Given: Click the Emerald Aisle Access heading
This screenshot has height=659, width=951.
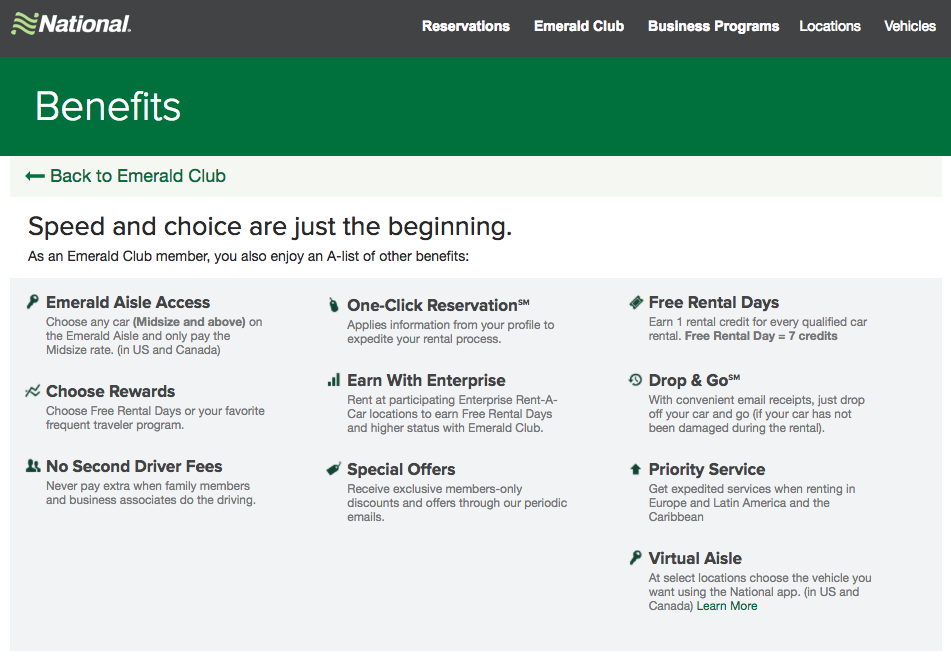Looking at the screenshot, I should [128, 302].
